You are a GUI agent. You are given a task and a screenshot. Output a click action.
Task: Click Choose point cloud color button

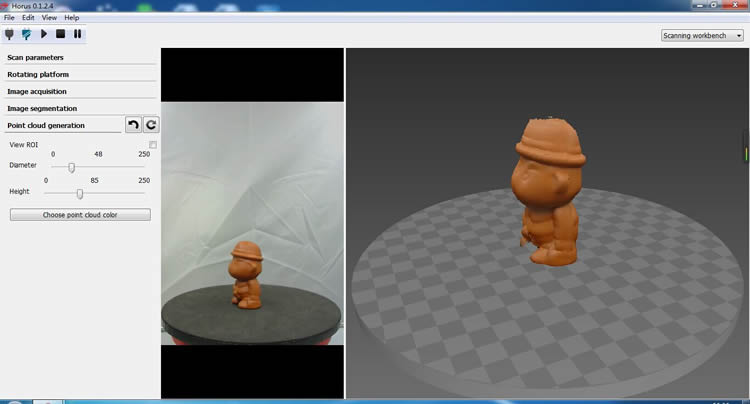pyautogui.click(x=80, y=215)
